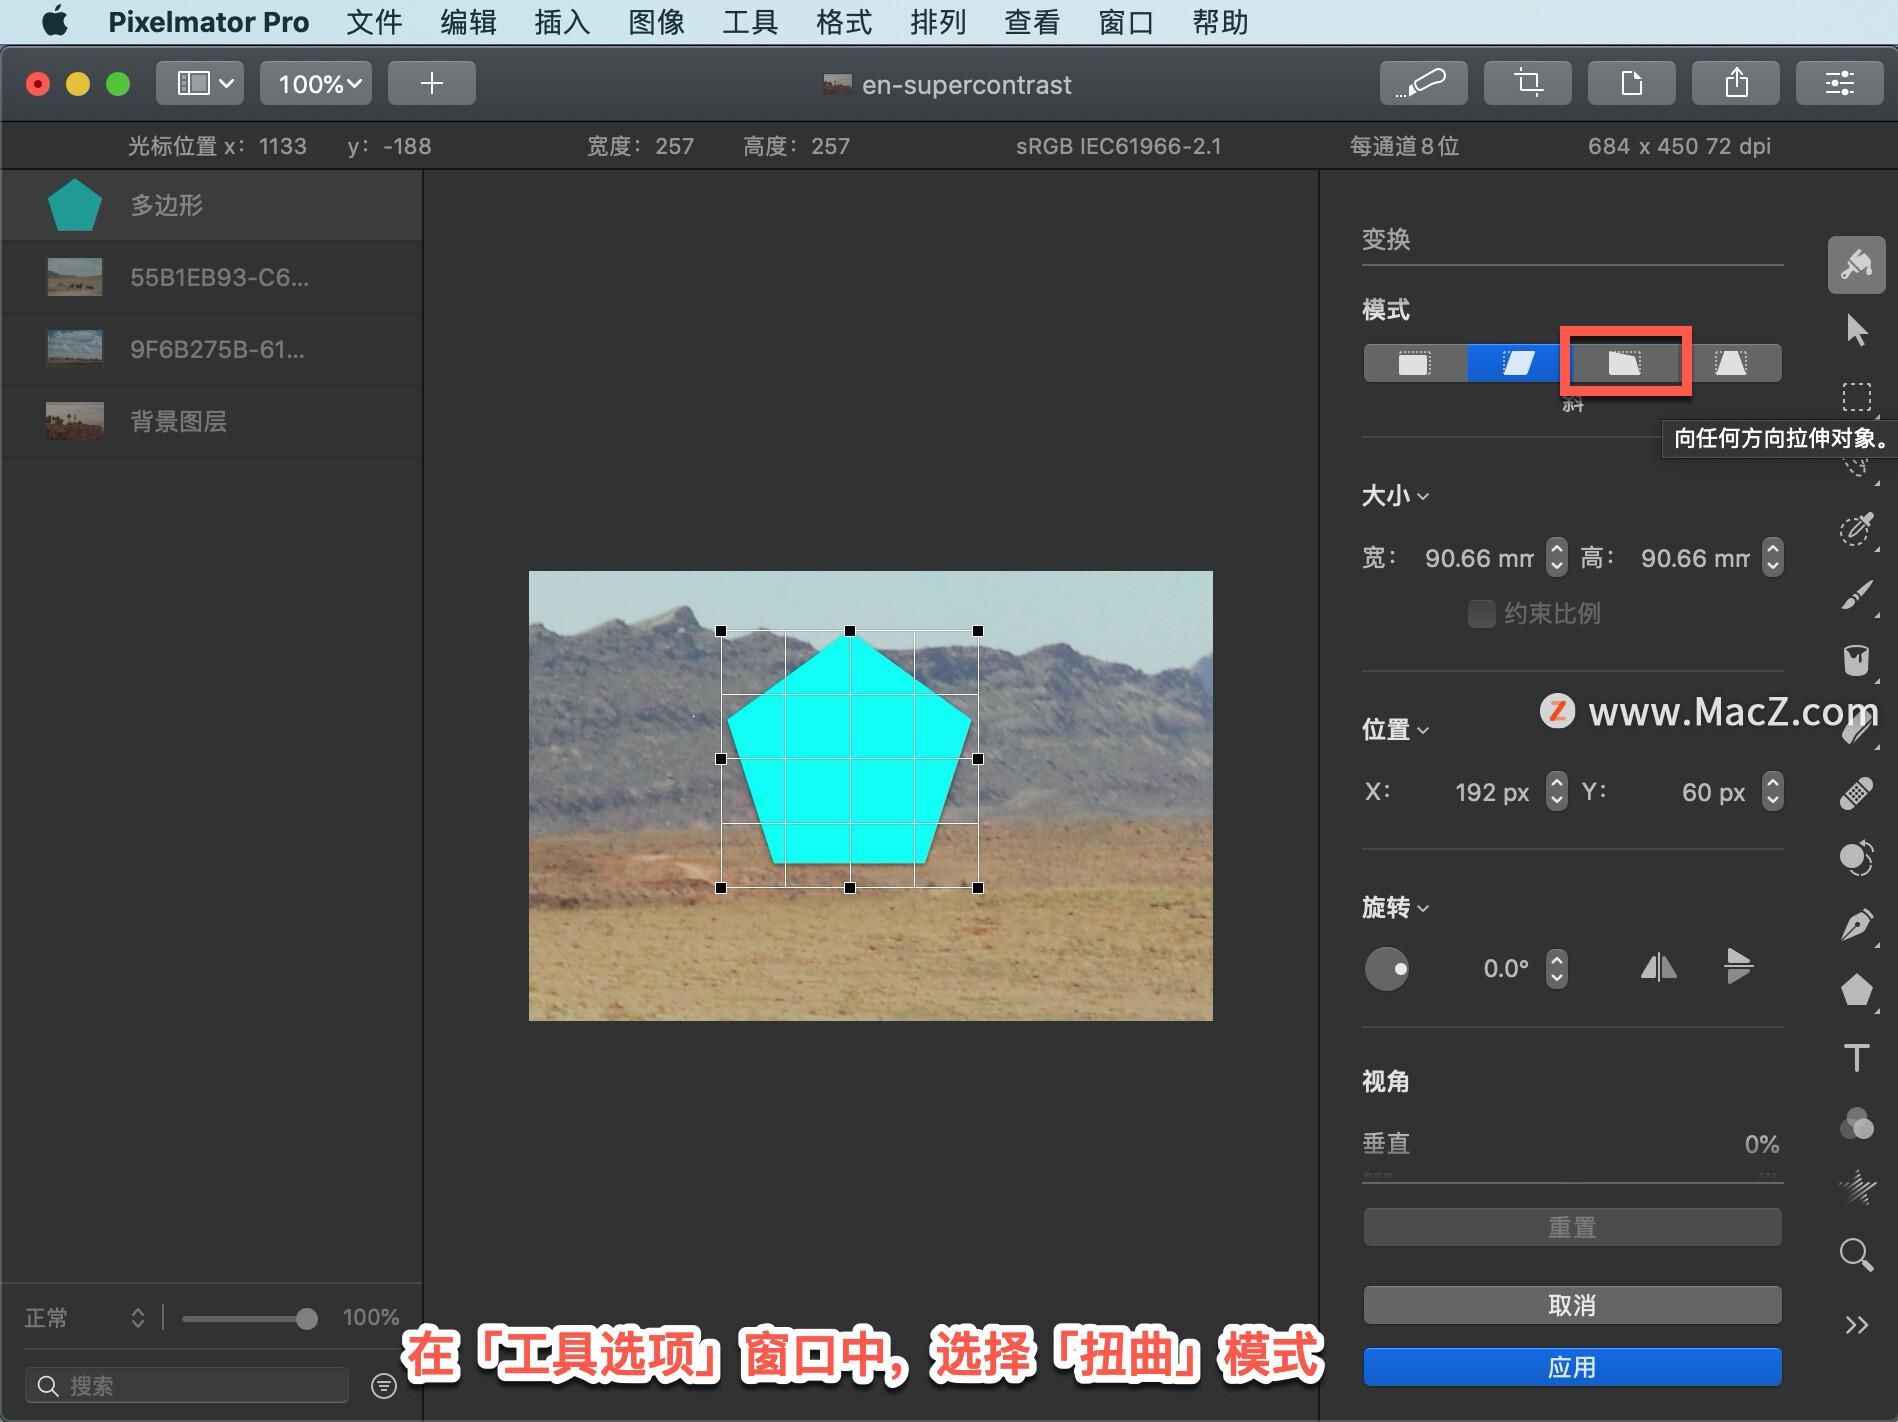Select the Rectangular Selection tool
1898x1422 pixels.
tap(1856, 397)
